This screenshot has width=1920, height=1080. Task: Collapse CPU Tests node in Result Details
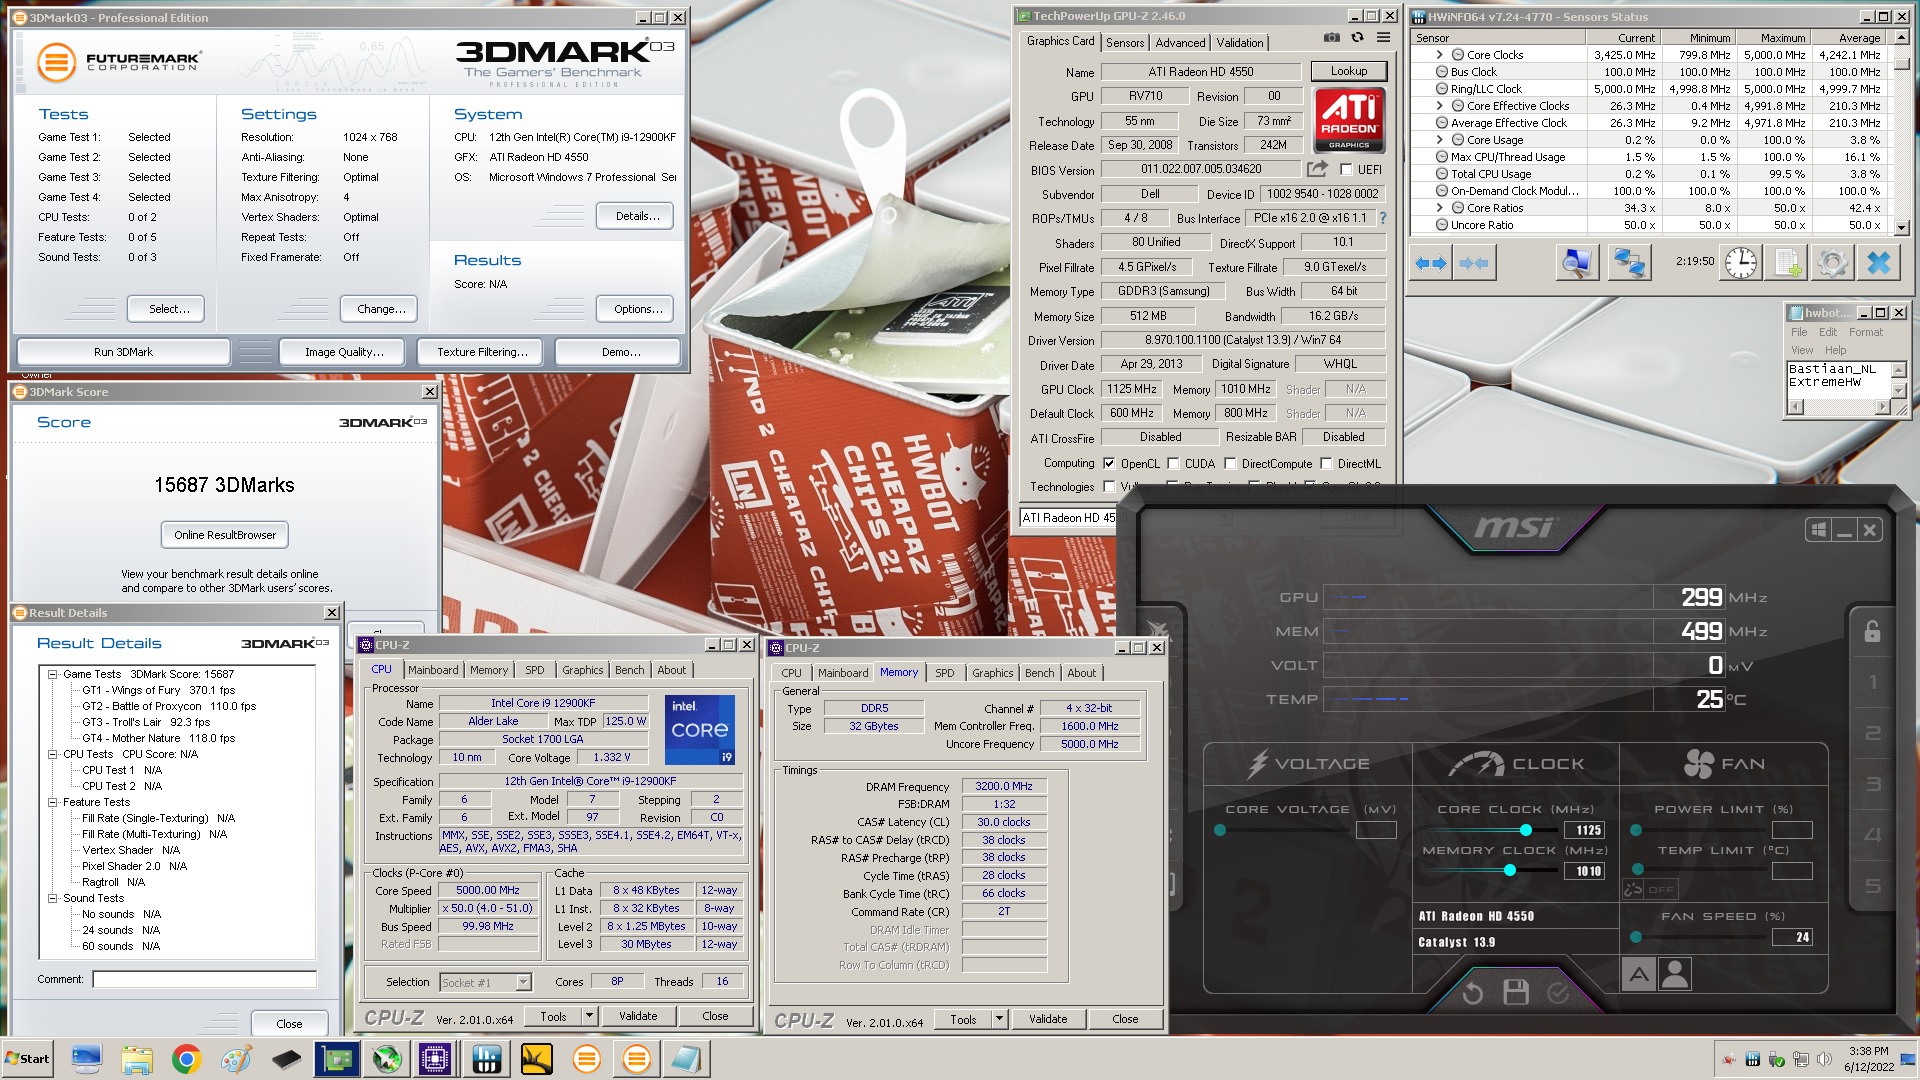52,754
